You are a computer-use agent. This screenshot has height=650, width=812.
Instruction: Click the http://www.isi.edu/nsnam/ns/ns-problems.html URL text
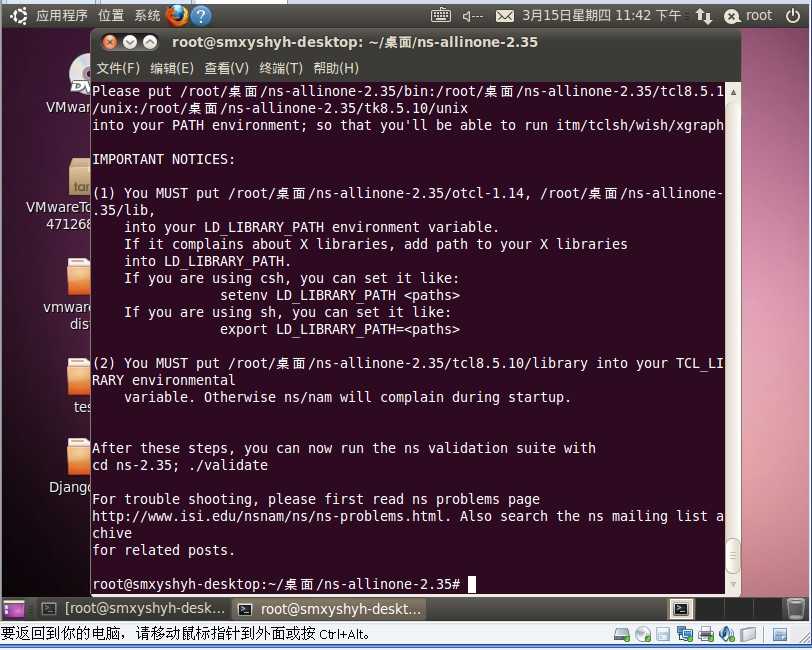268,517
